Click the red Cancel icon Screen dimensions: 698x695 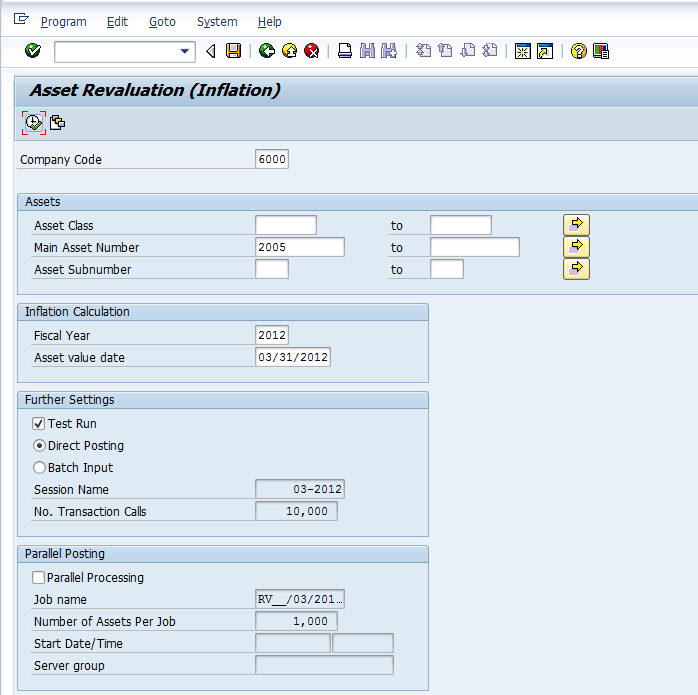pos(312,51)
